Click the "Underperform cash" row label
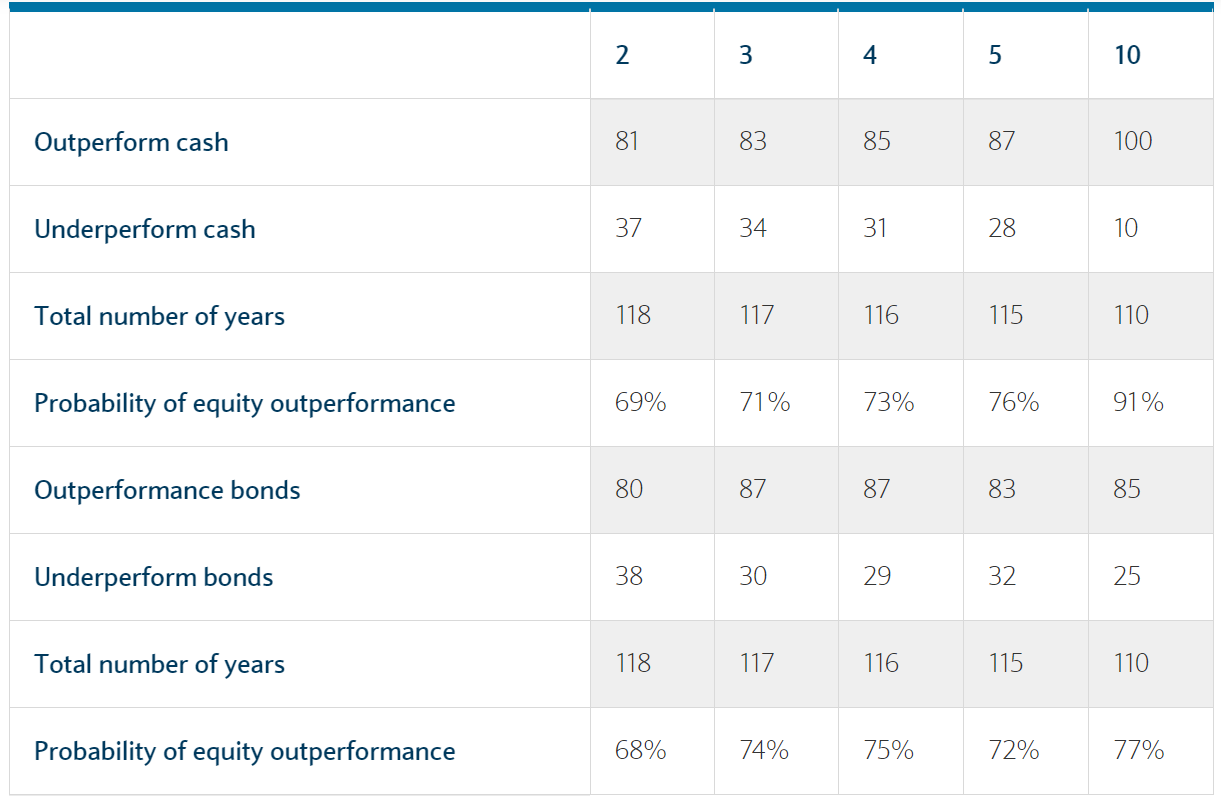This screenshot has height=811, width=1221. coord(145,229)
